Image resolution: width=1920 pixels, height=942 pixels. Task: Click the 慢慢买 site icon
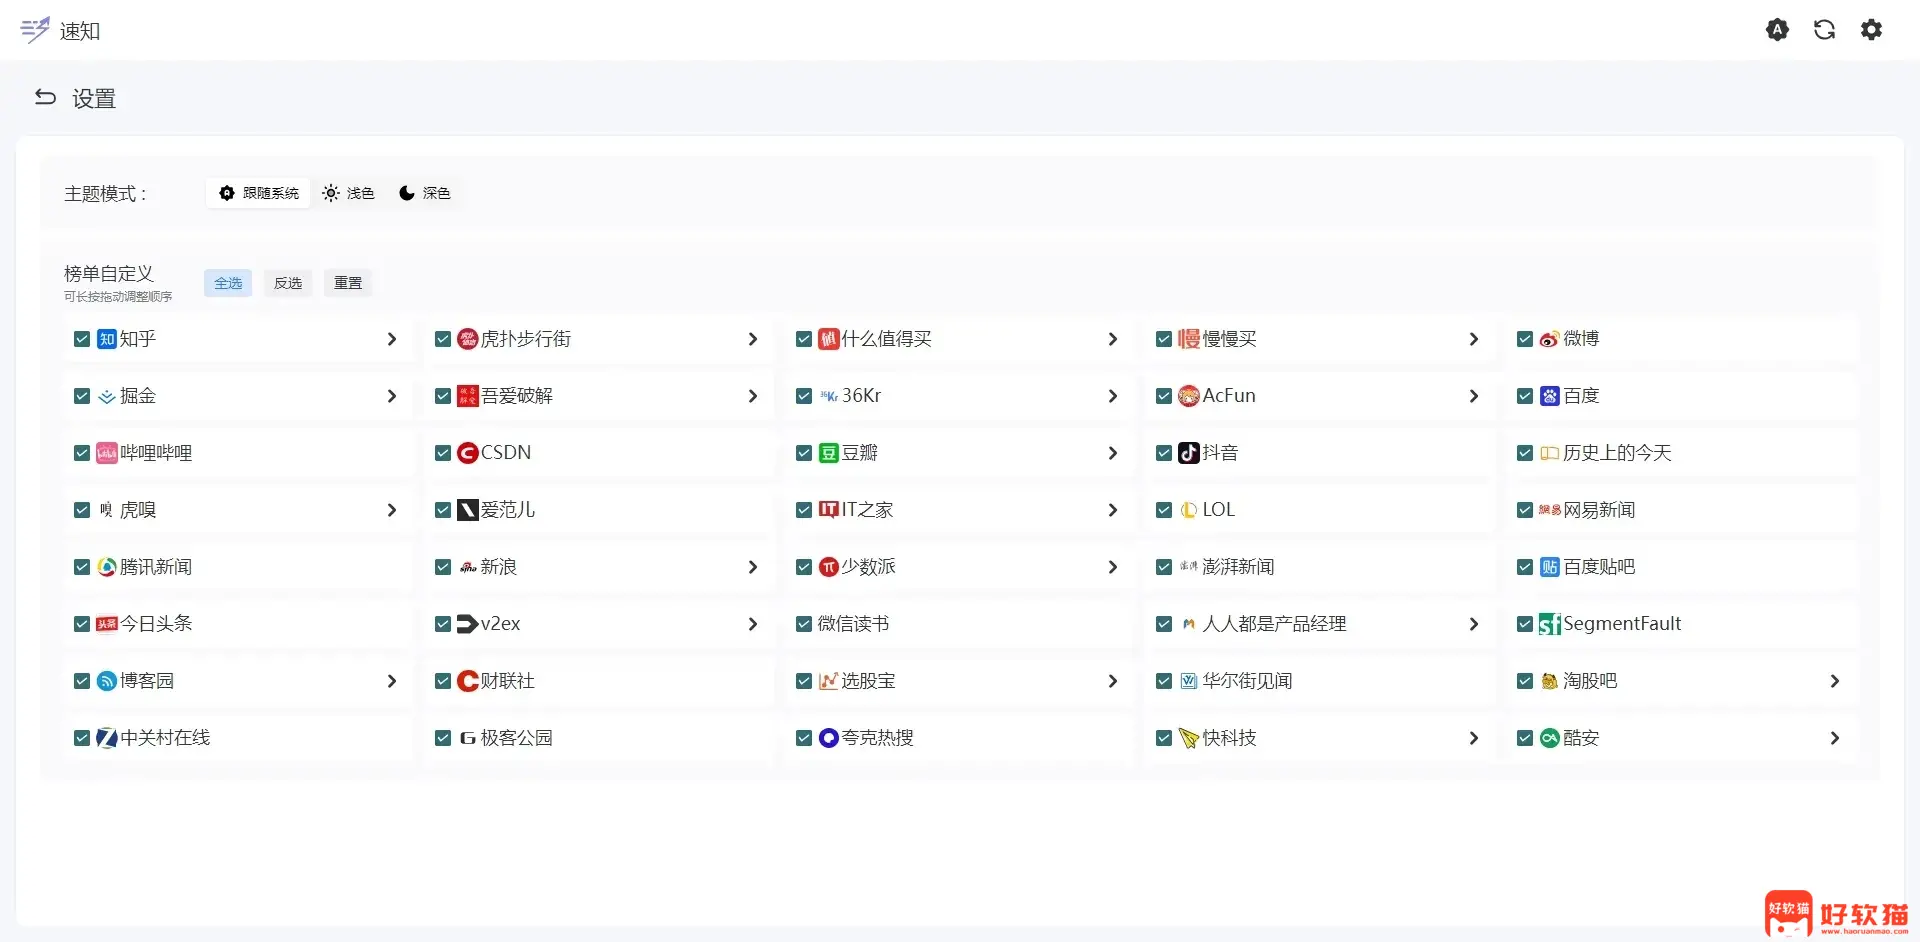[1189, 339]
